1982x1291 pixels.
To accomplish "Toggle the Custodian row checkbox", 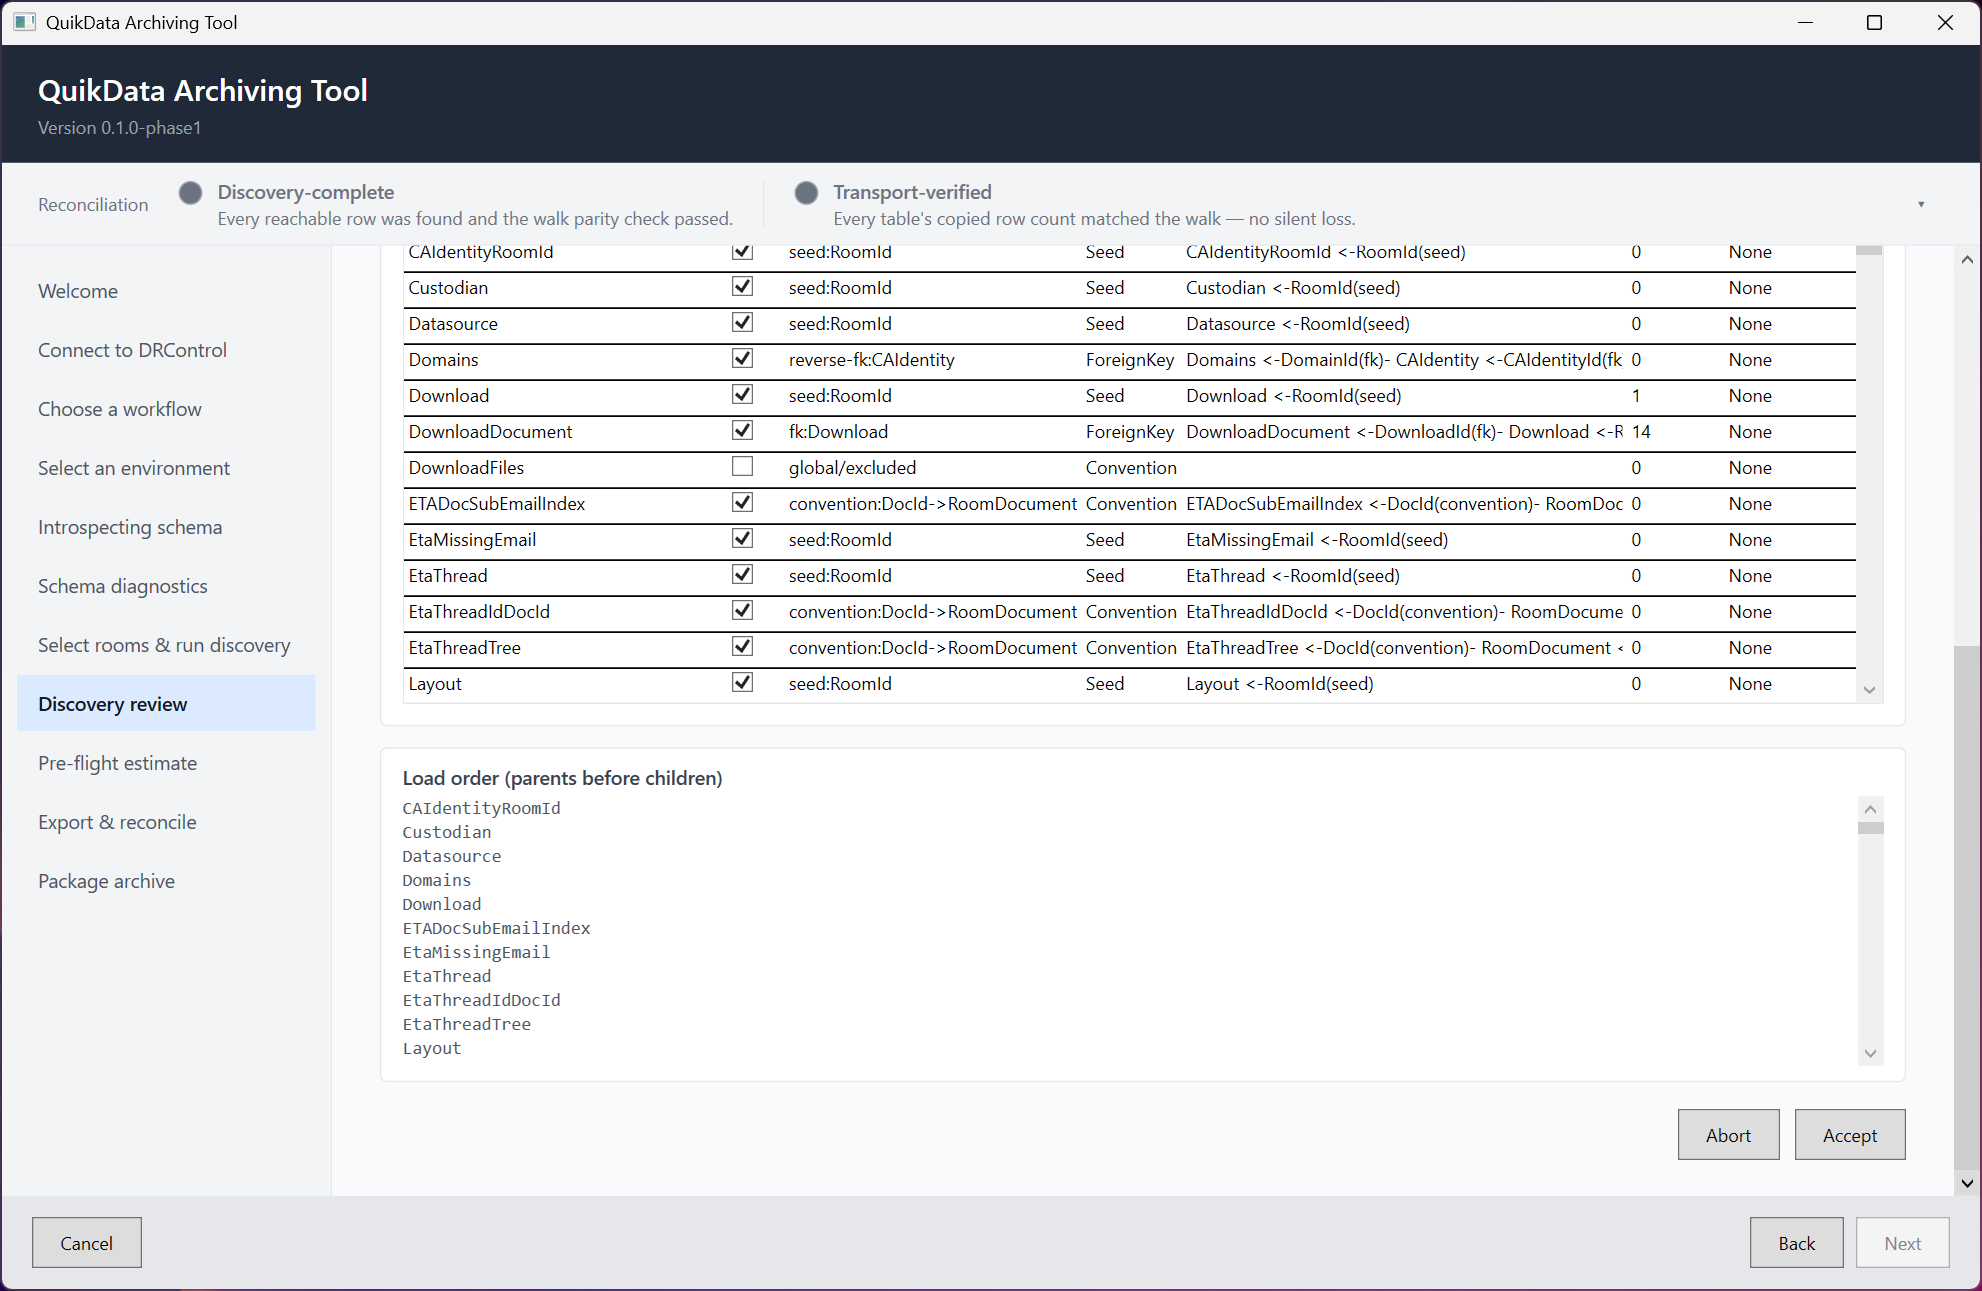I will (x=742, y=287).
